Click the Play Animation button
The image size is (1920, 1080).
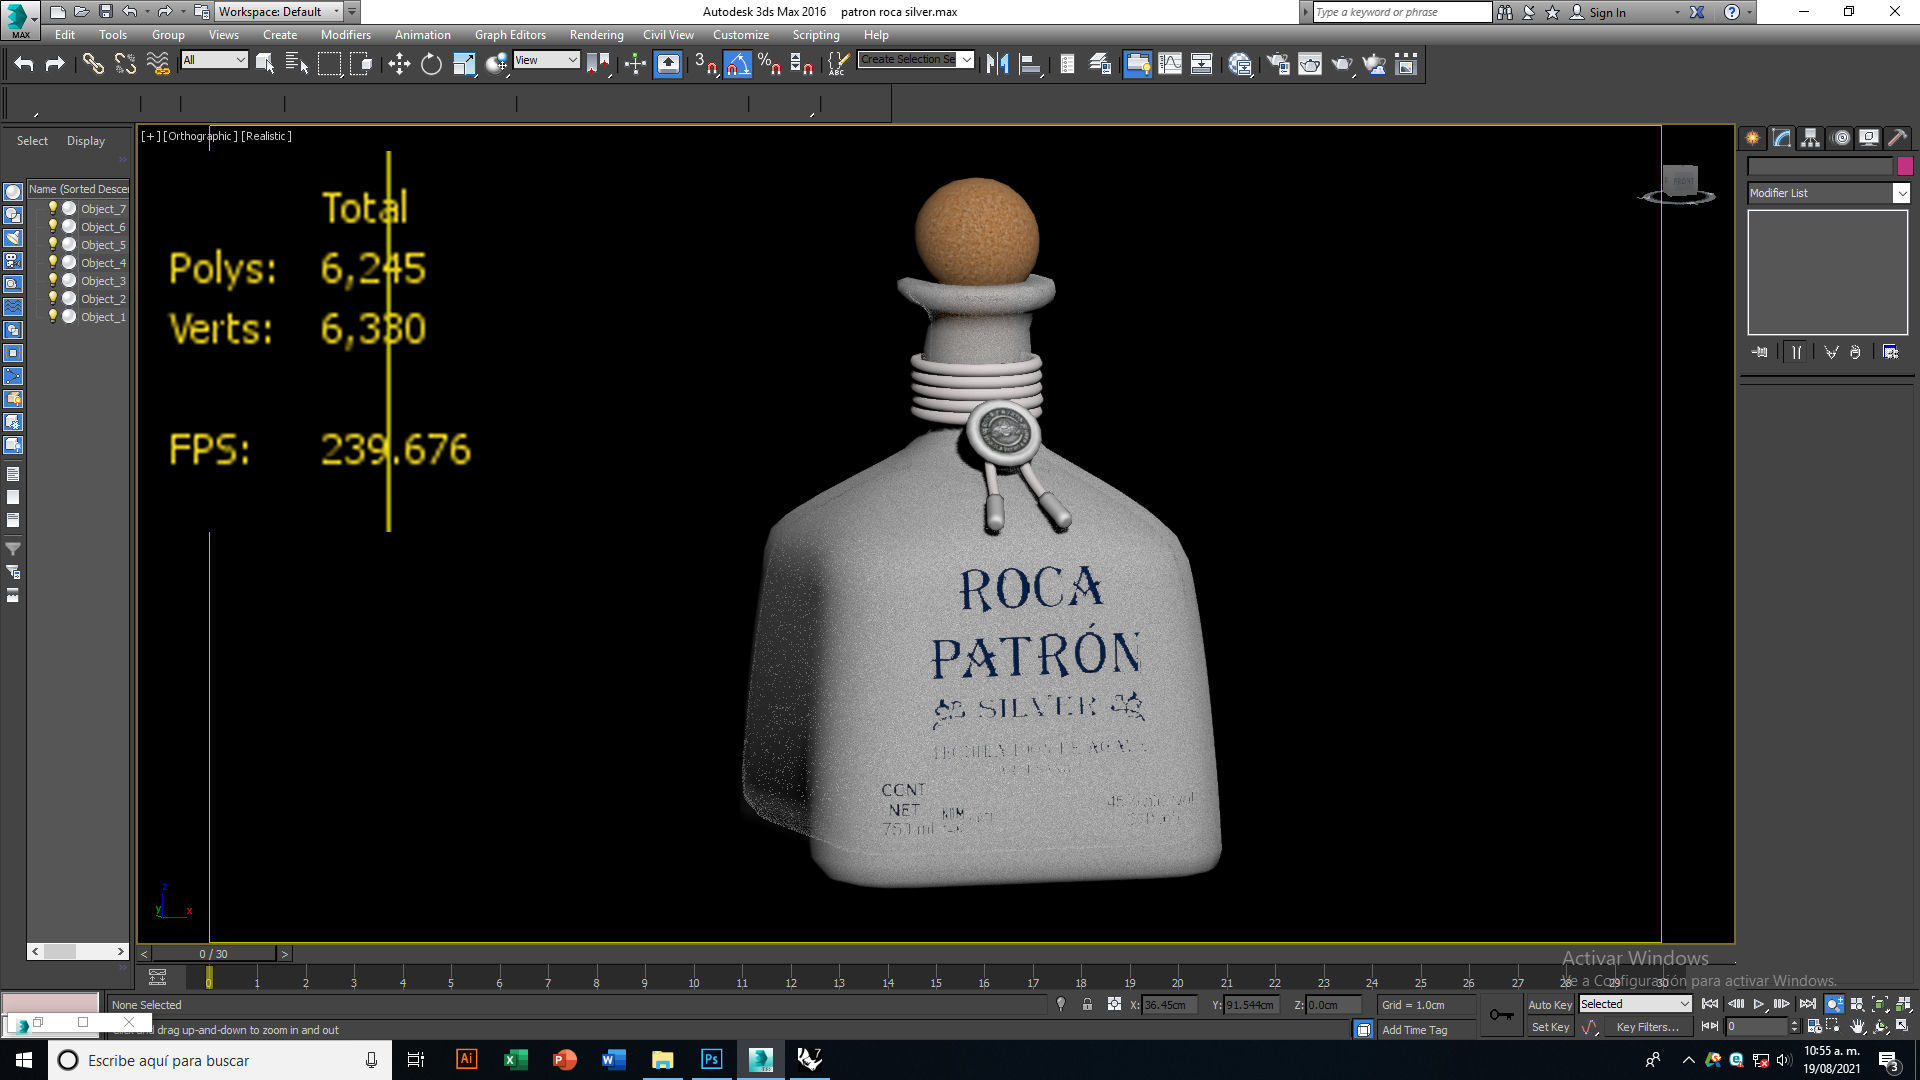pos(1758,1004)
